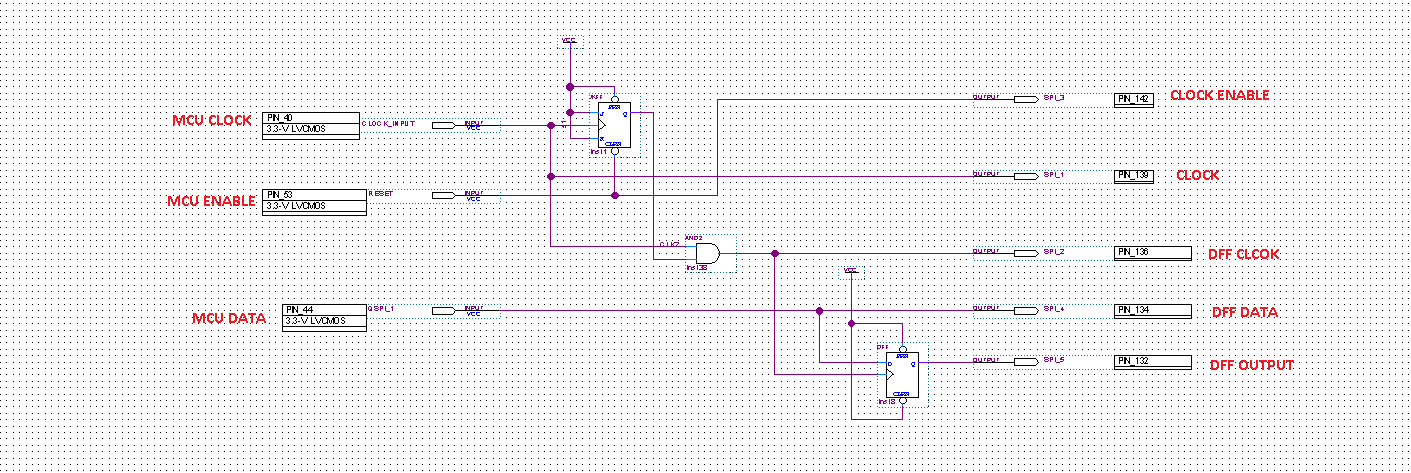
Task: Click the VCC symbol above the JKFF
Action: (x=569, y=42)
